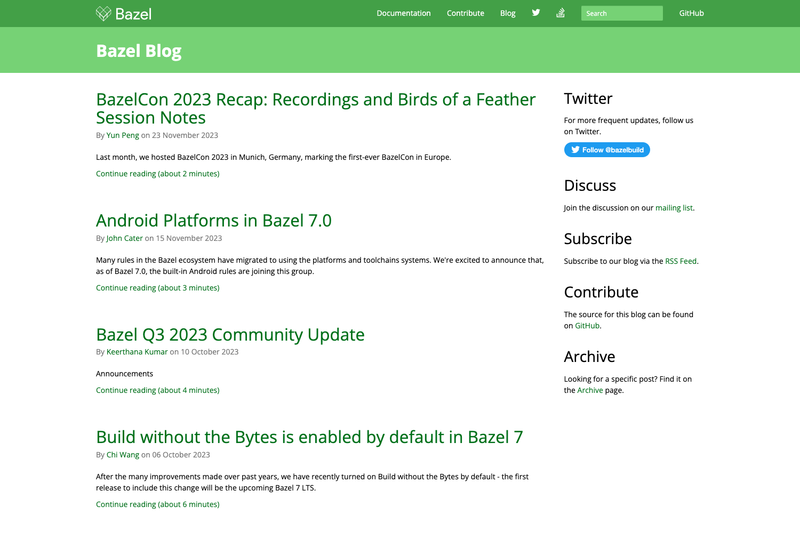800x533 pixels.
Task: Click the Archive sidebar heading
Action: pos(589,357)
